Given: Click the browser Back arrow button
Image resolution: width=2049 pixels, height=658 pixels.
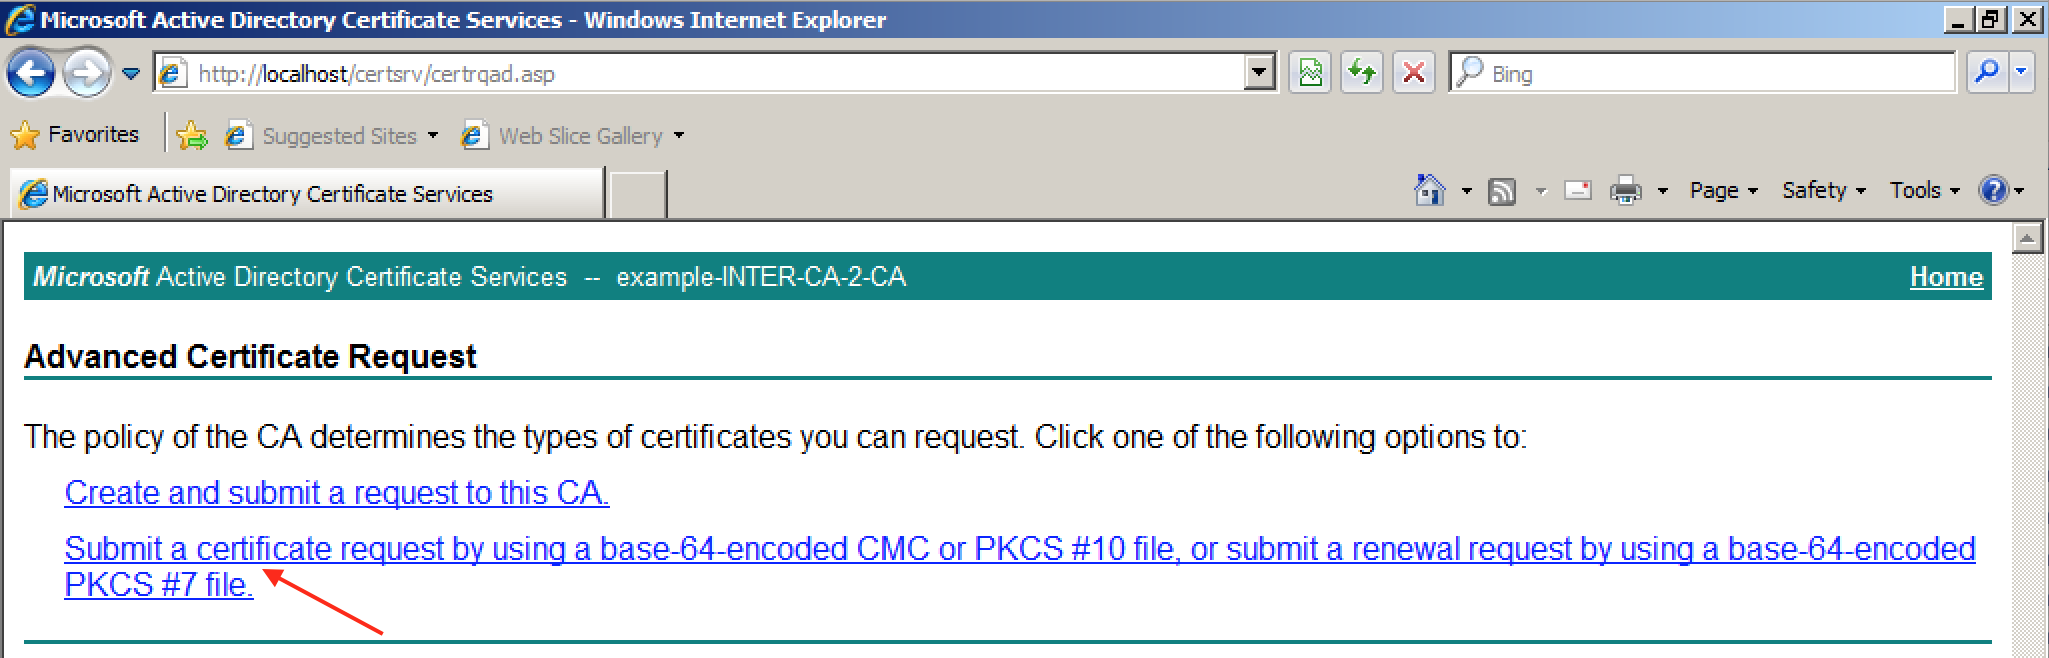Looking at the screenshot, I should 31,73.
